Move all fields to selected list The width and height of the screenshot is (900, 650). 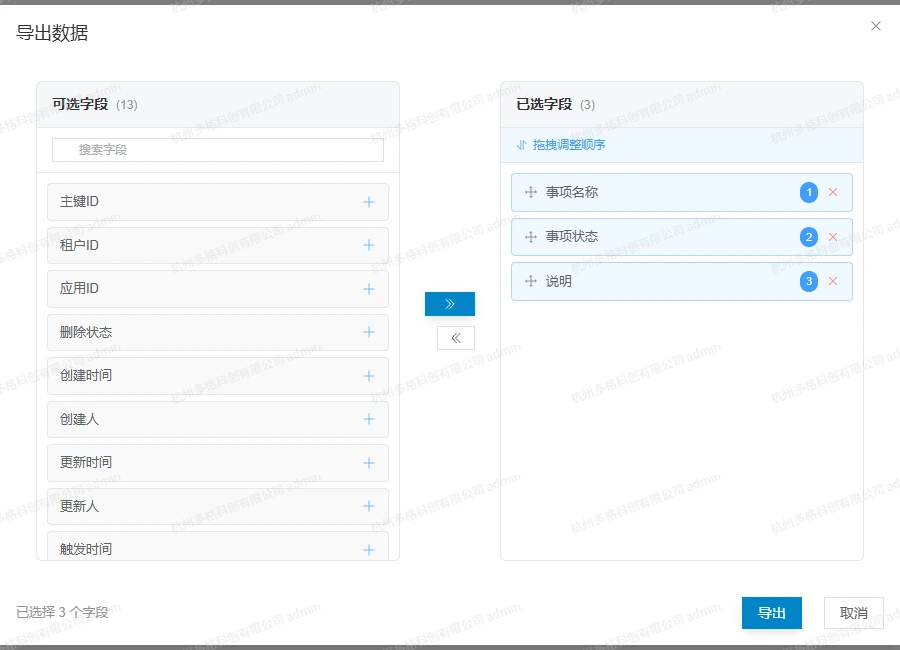coord(449,304)
